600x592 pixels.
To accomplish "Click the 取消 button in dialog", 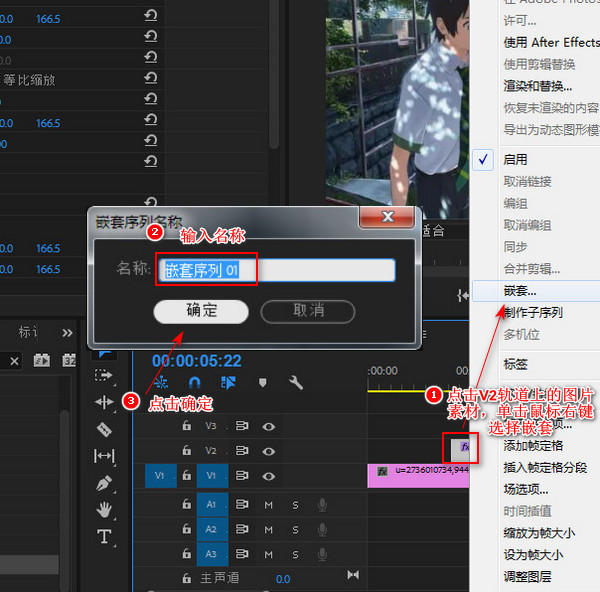I will click(308, 311).
